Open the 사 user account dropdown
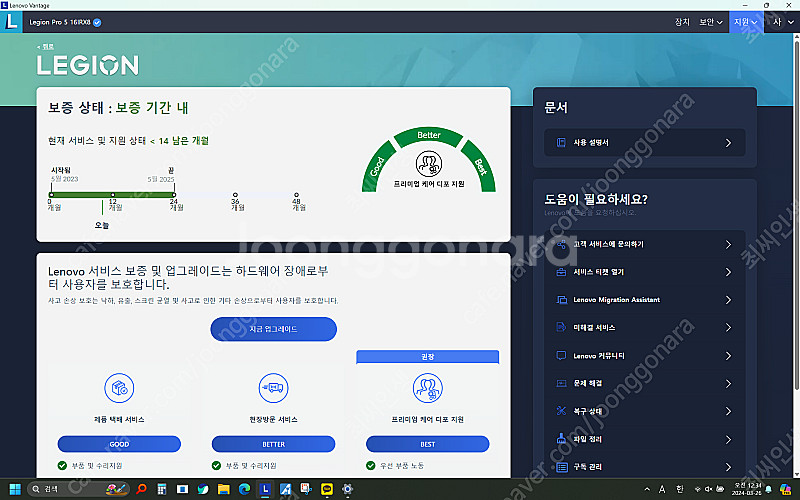 (x=783, y=22)
